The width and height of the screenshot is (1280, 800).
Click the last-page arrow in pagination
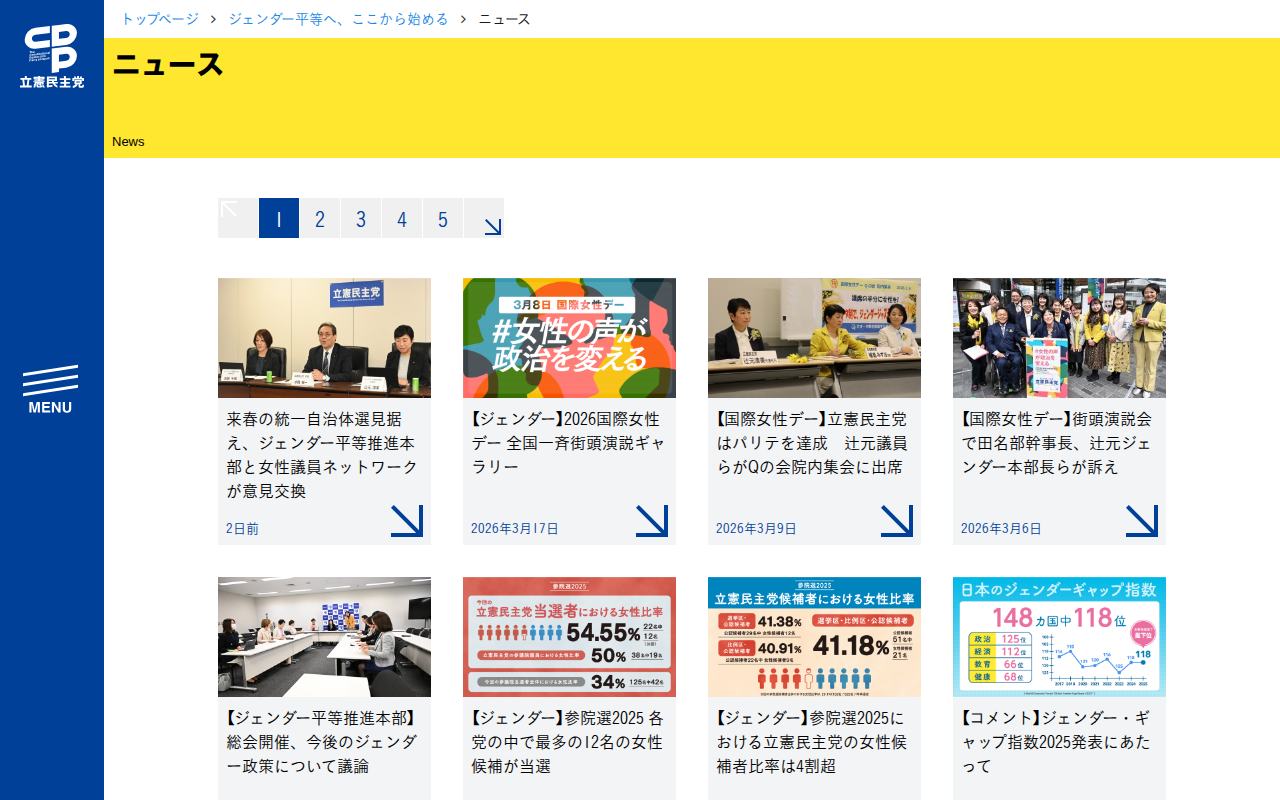[x=484, y=218]
